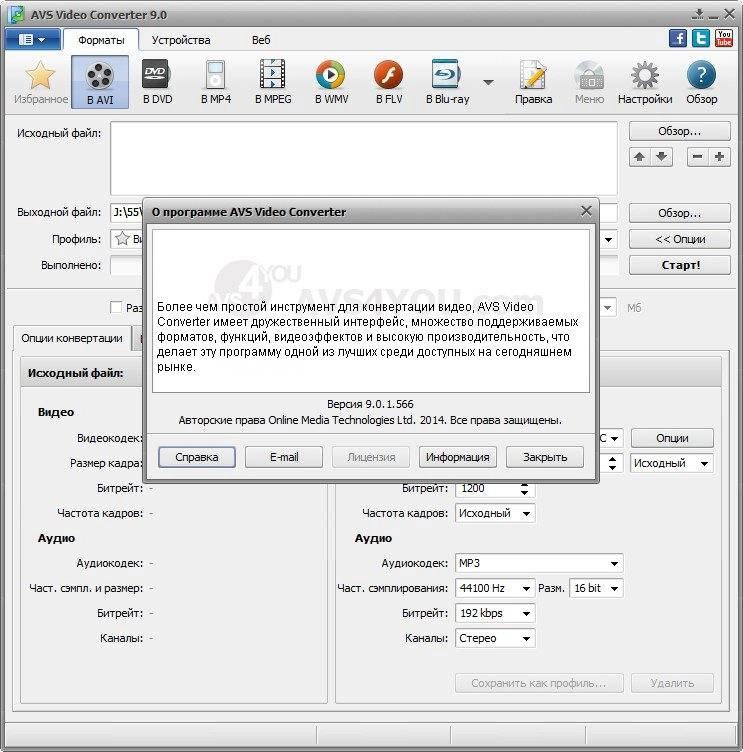Close the About AVS Video Converter dialog
This screenshot has width=743, height=752.
coord(586,211)
